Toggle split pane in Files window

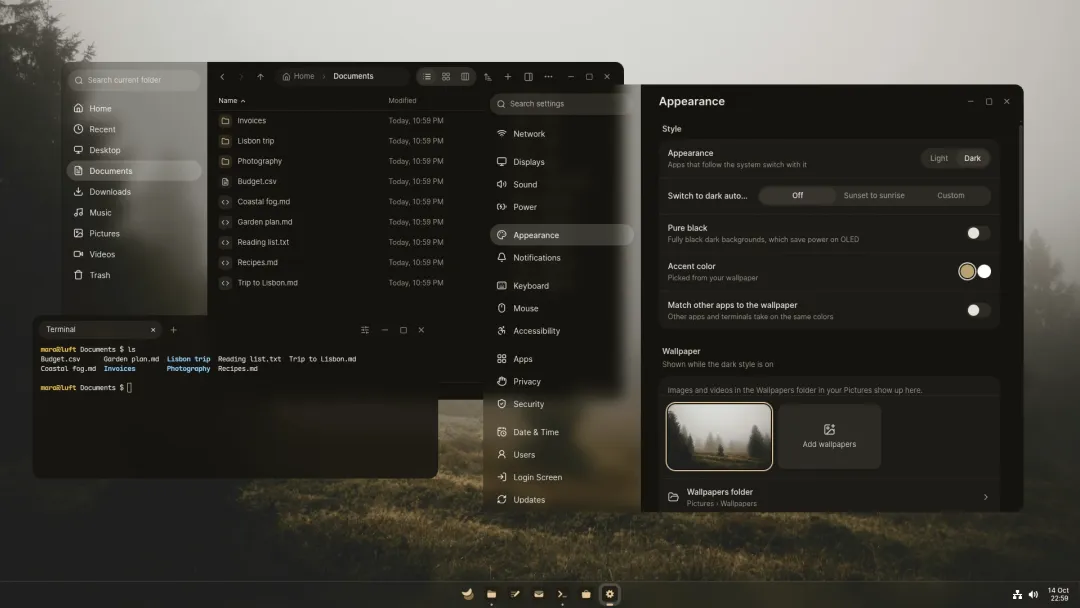point(528,76)
